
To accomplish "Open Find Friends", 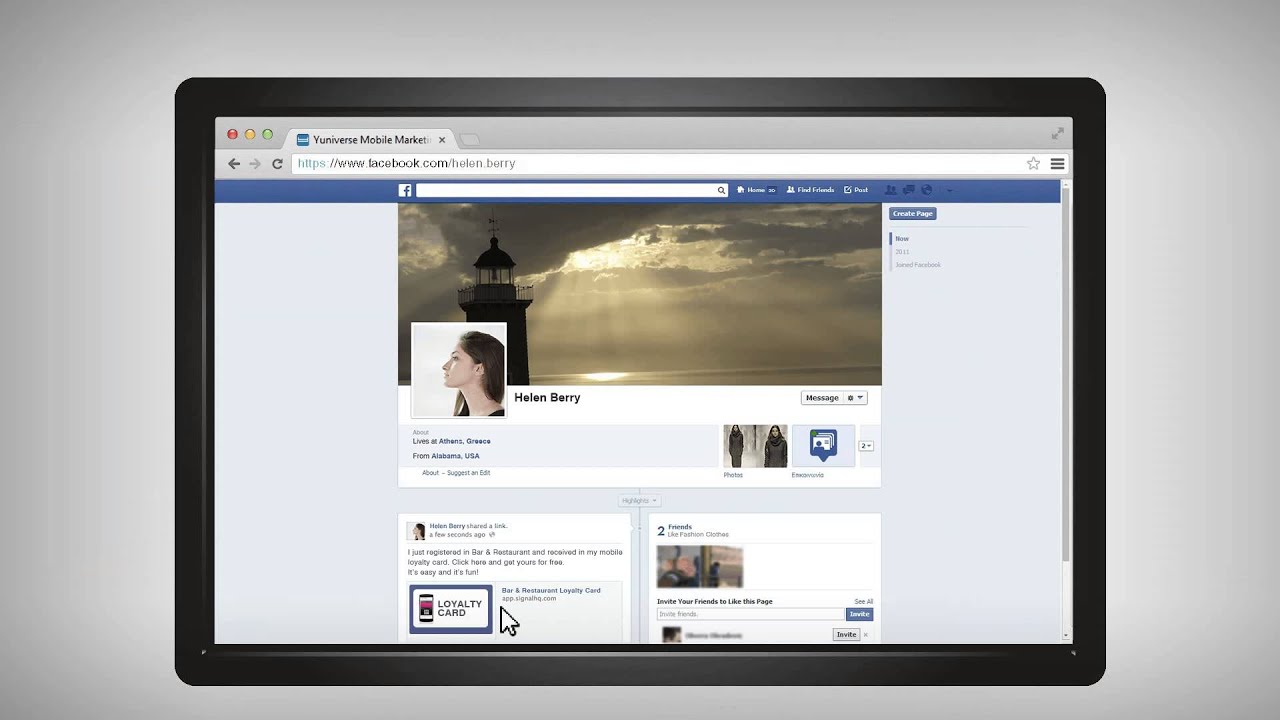I will pos(810,190).
